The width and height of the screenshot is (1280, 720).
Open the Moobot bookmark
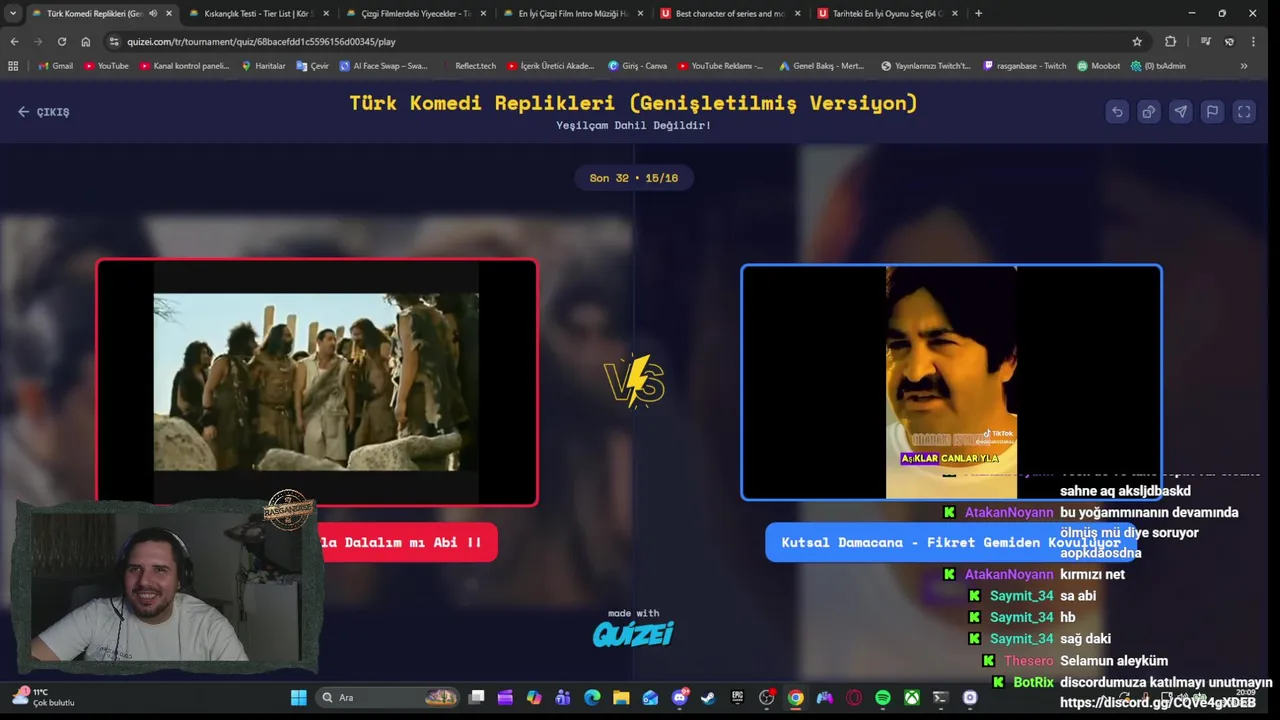1098,66
